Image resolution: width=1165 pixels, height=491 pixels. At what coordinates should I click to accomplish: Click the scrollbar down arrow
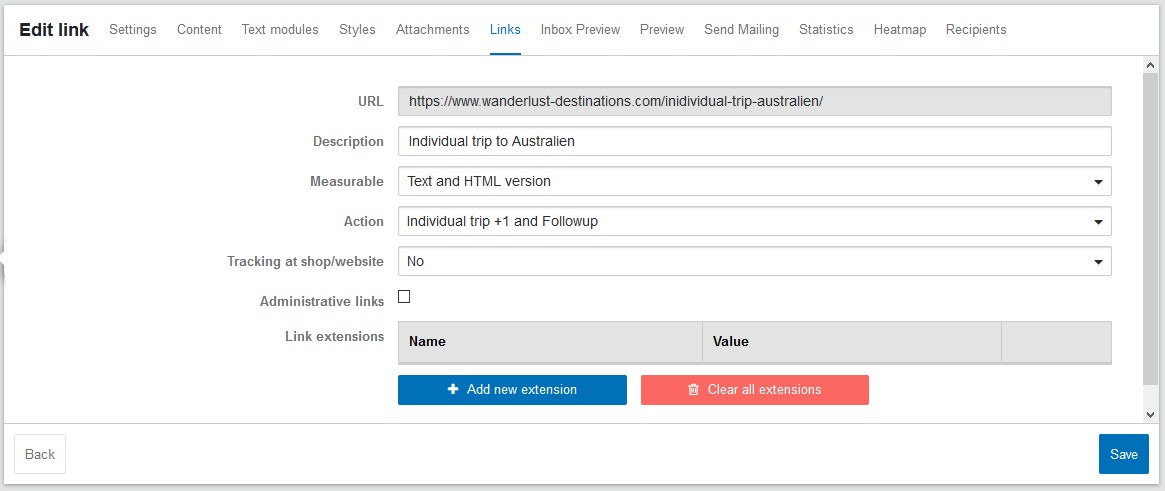click(1151, 414)
